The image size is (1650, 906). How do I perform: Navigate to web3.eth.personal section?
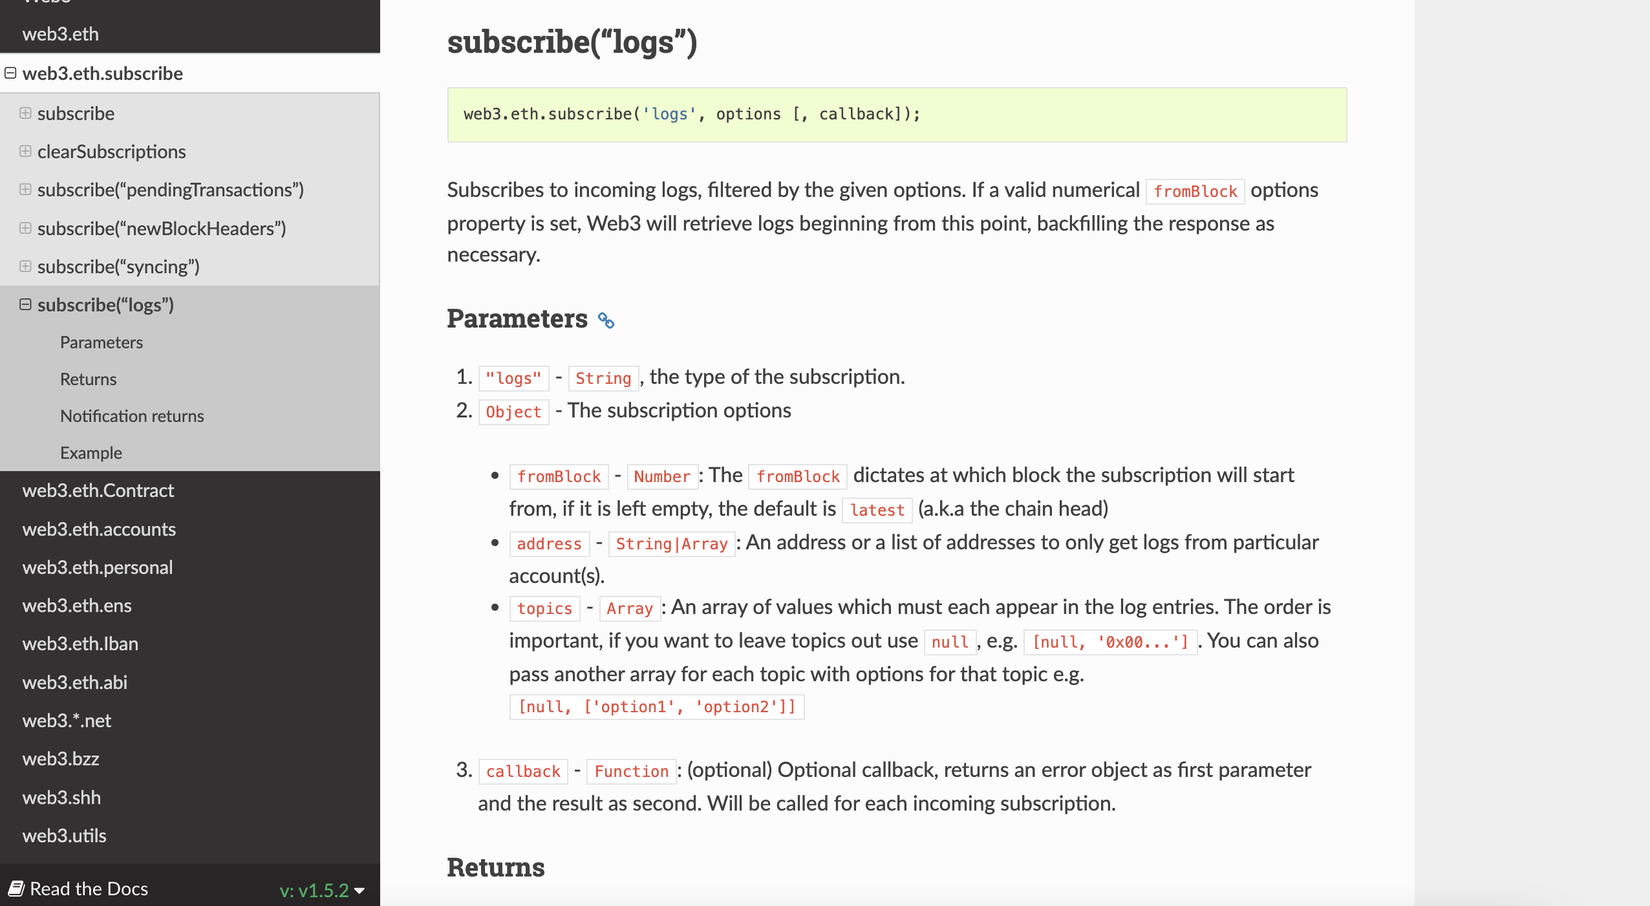(x=97, y=567)
